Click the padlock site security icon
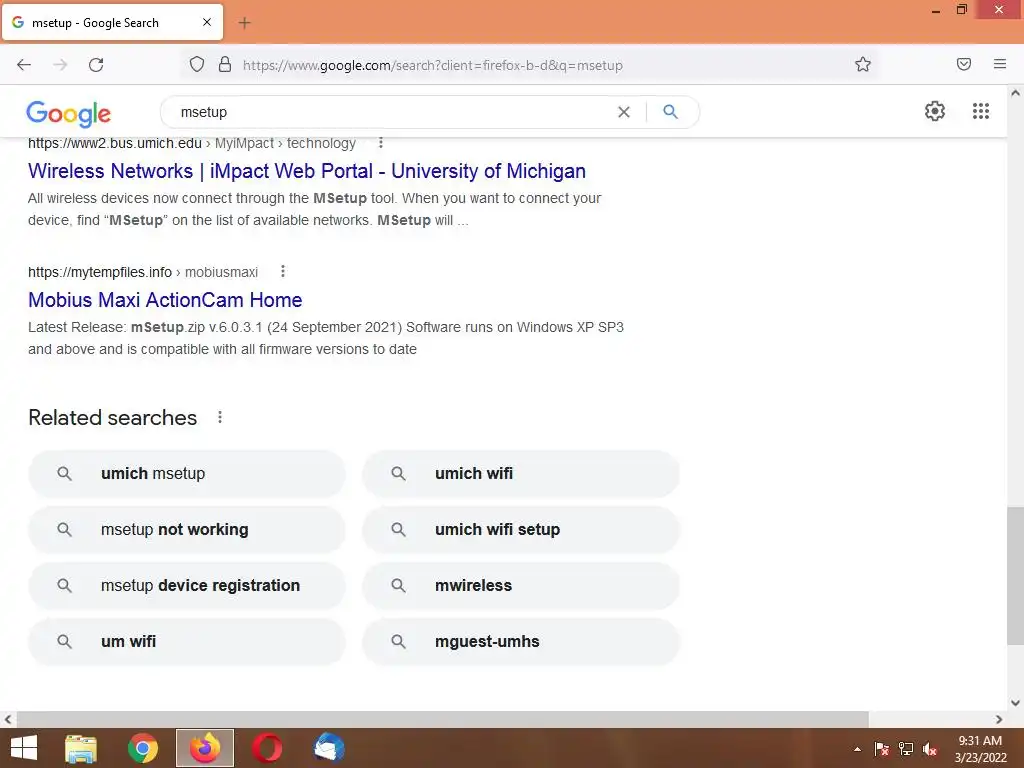1024x768 pixels. pyautogui.click(x=225, y=64)
